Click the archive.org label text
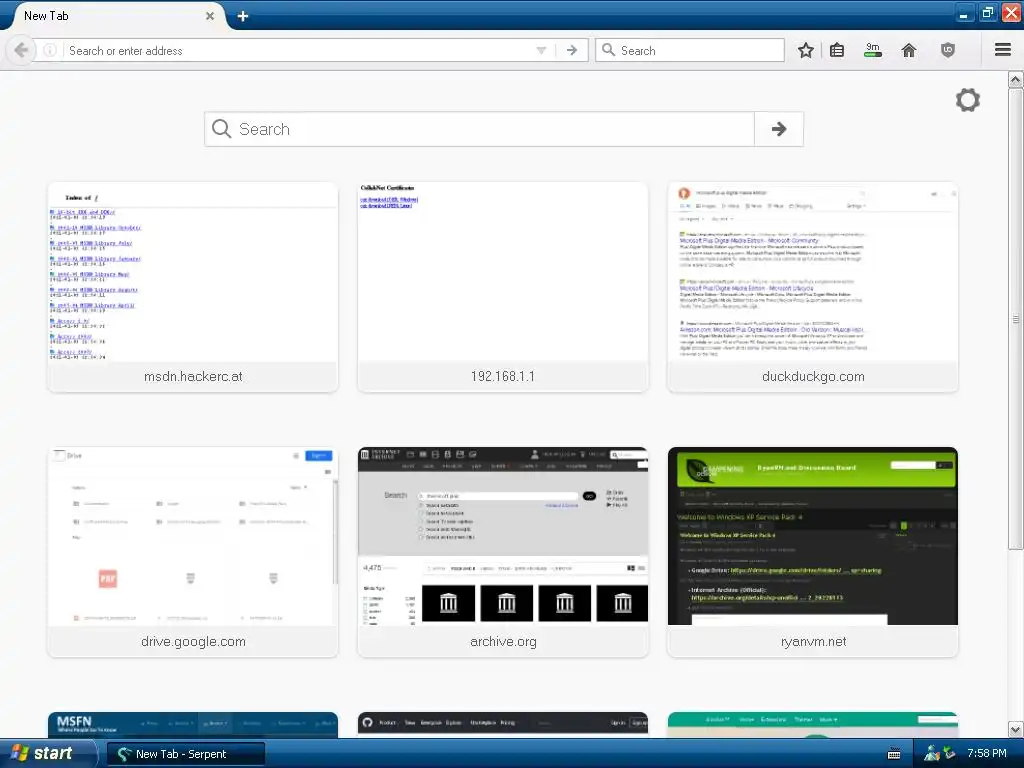1024x768 pixels. [503, 642]
